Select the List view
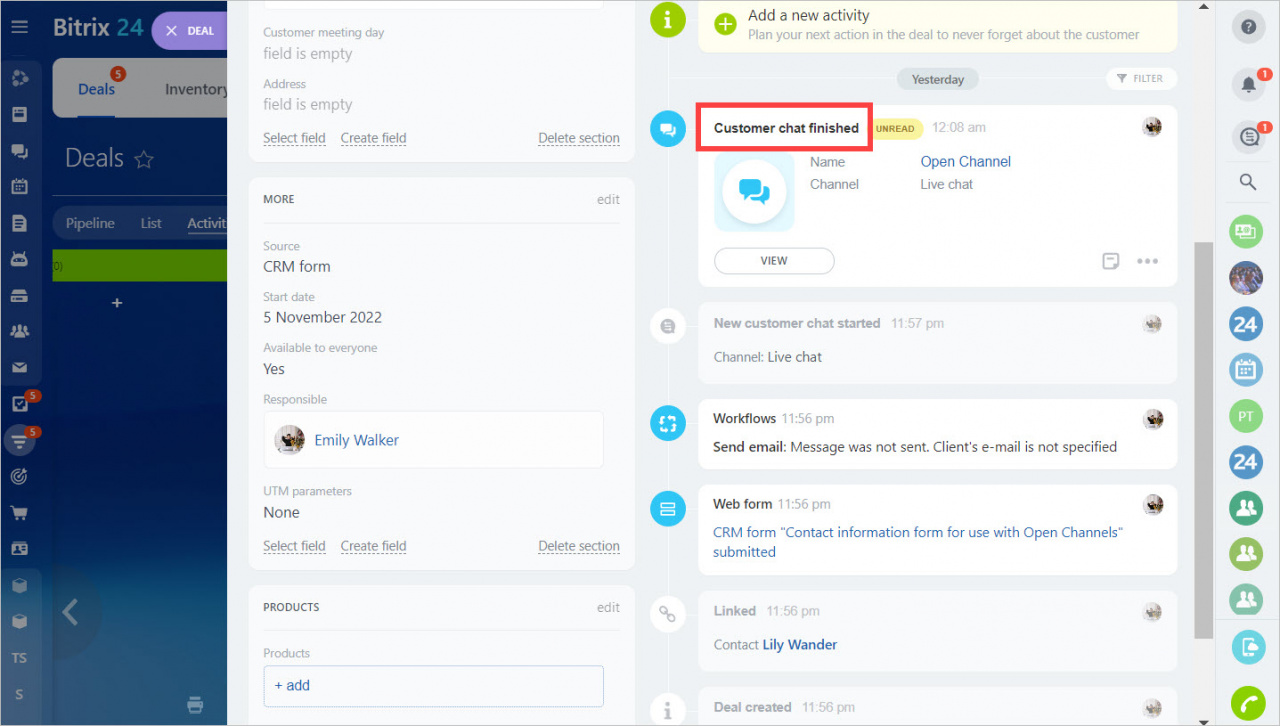This screenshot has height=726, width=1280. (151, 223)
